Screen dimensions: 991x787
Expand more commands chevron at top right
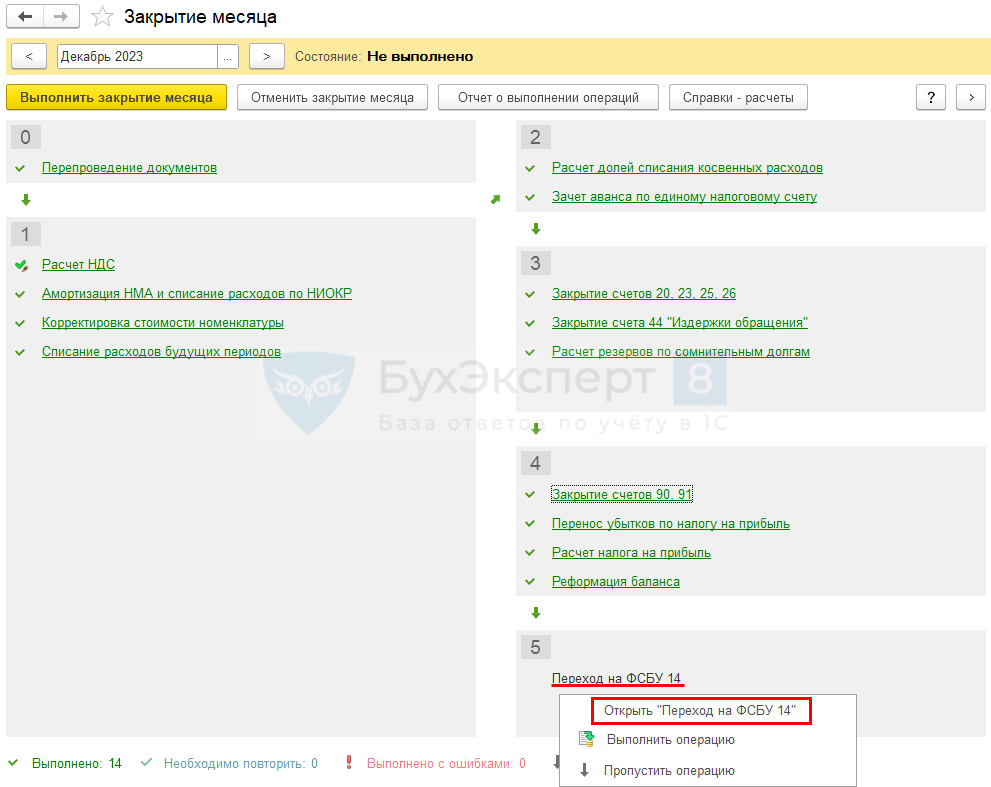click(971, 98)
